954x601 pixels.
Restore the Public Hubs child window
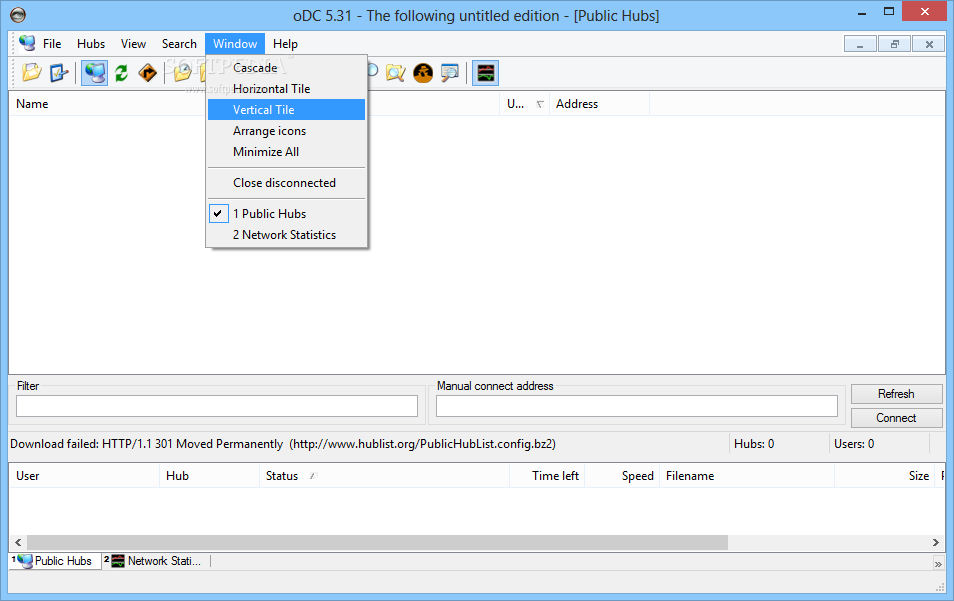894,44
